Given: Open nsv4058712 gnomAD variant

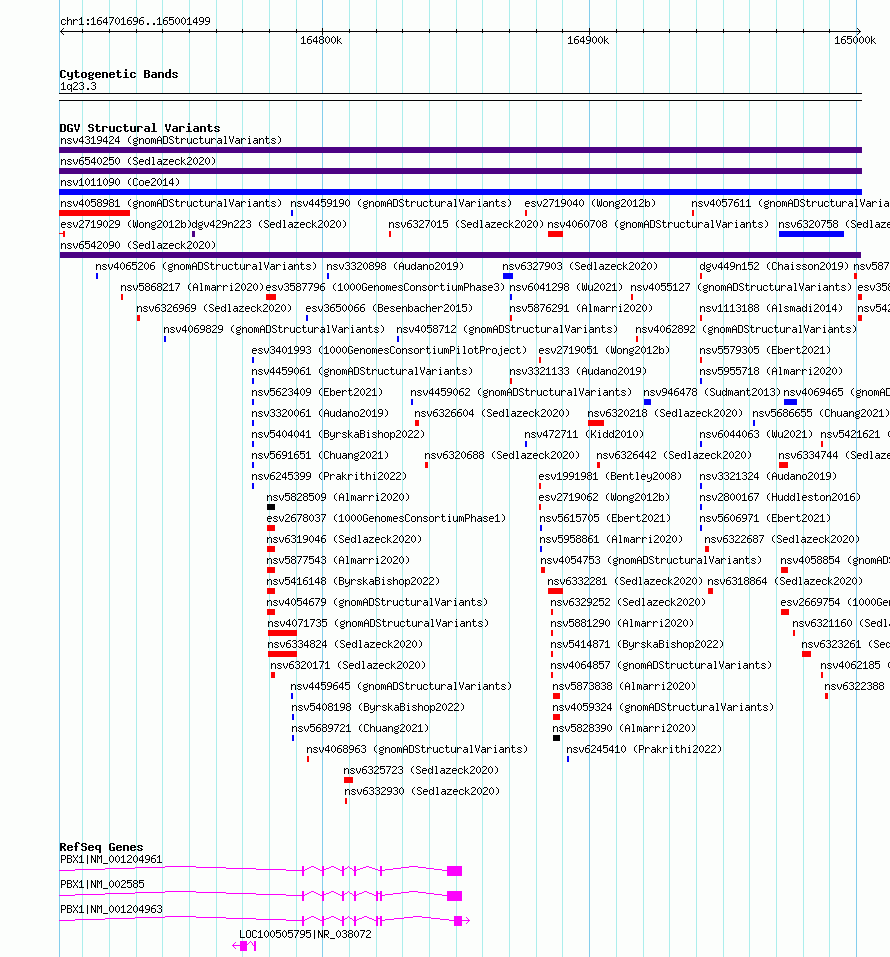Looking at the screenshot, I should [507, 329].
